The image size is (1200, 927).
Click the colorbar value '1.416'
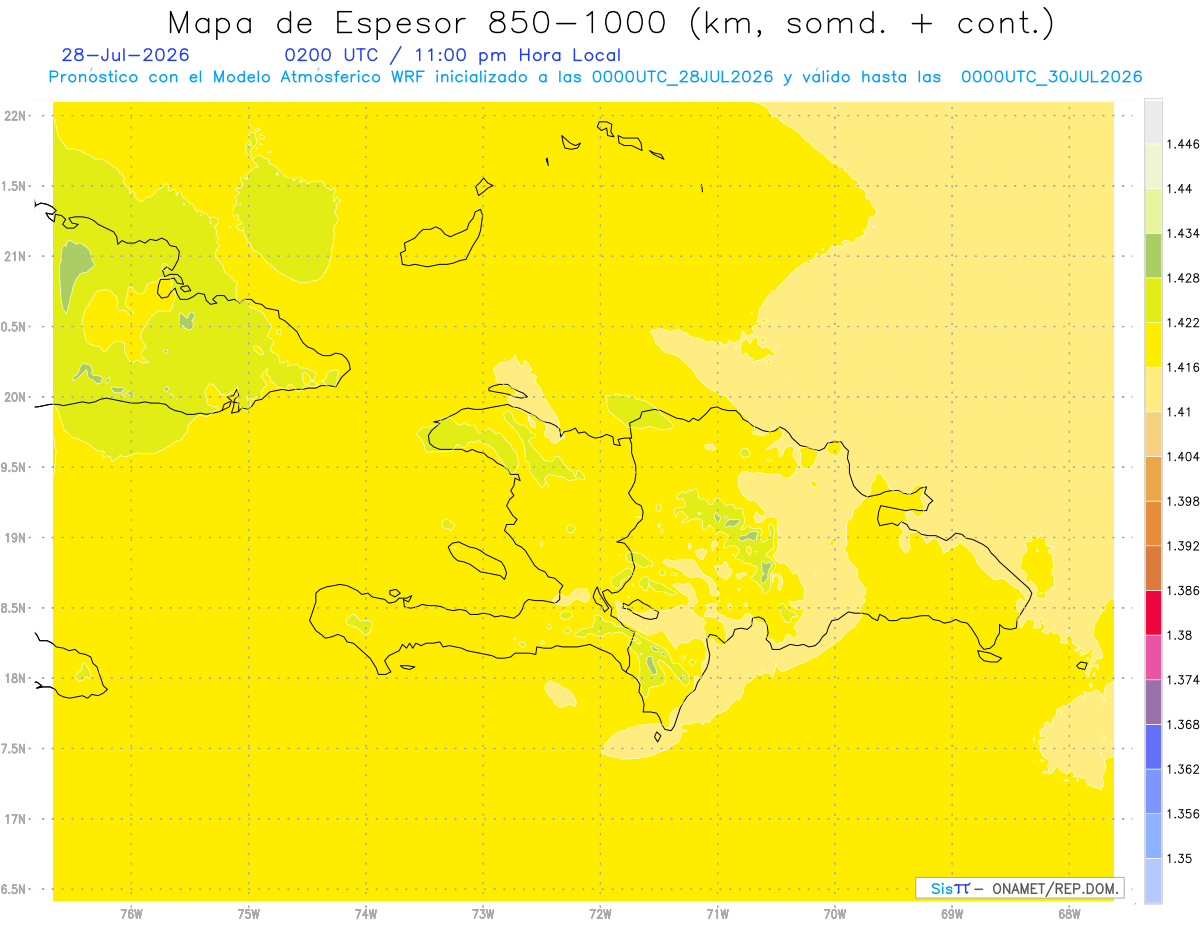coord(1185,367)
